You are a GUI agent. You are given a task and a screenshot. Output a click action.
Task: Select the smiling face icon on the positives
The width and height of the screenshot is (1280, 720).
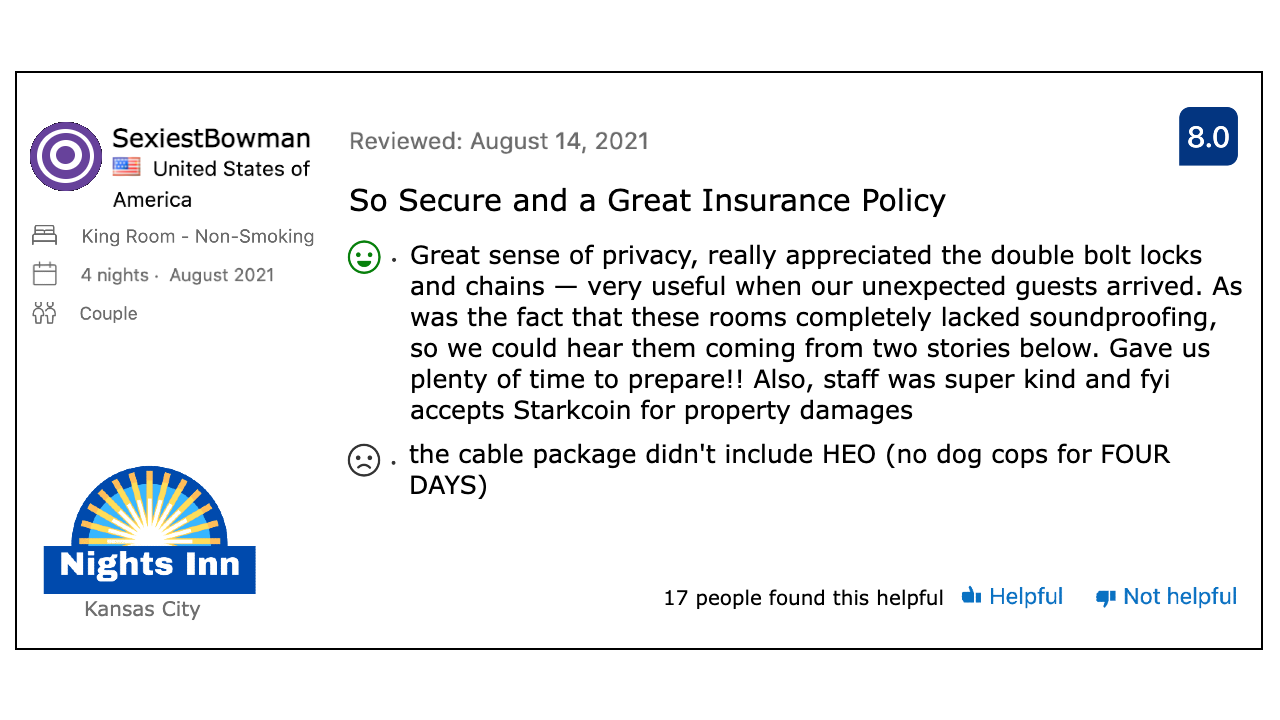pyautogui.click(x=364, y=256)
